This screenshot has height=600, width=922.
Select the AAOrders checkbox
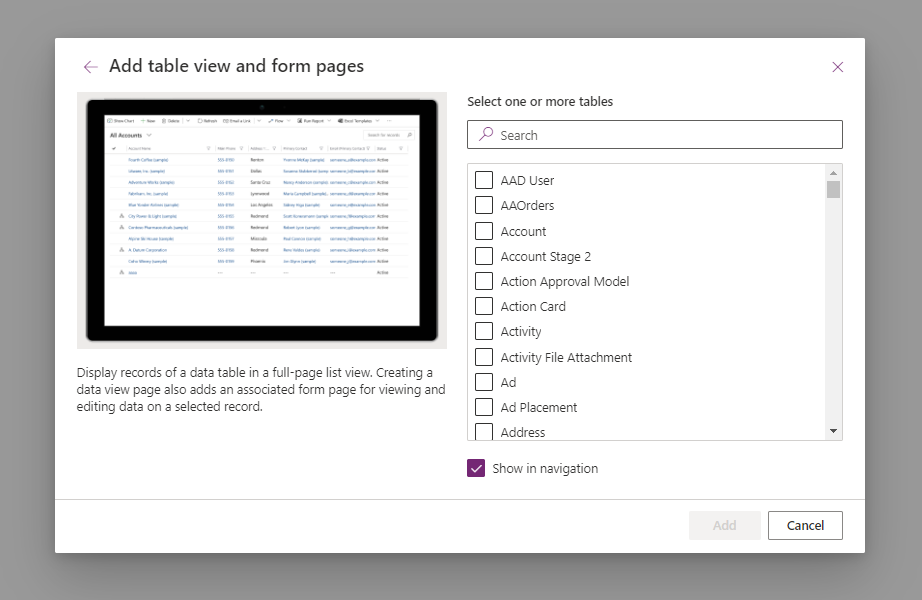(484, 205)
